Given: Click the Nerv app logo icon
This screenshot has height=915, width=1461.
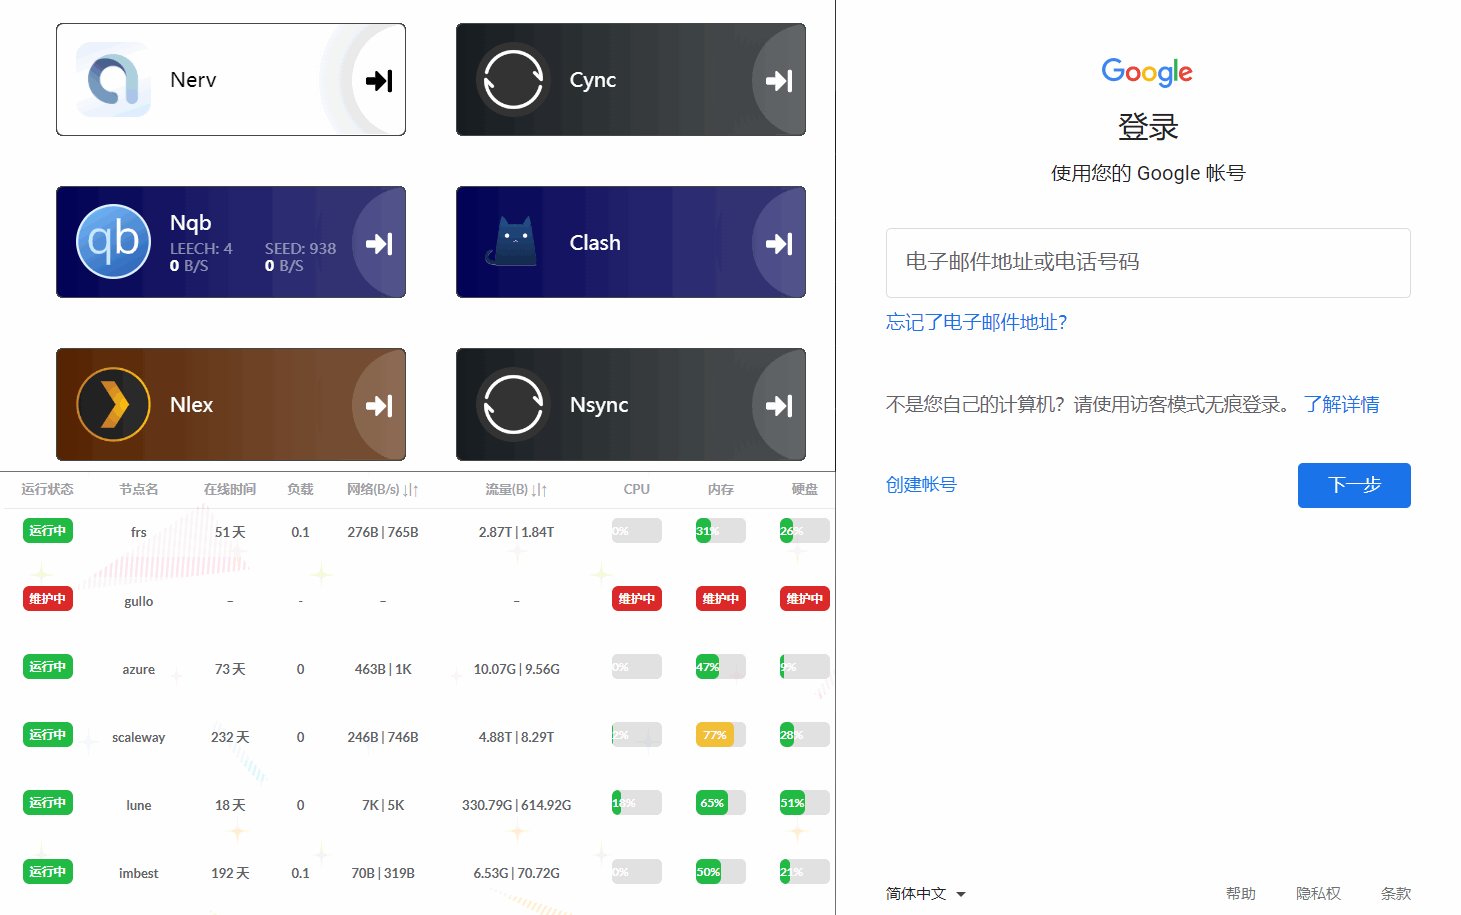Looking at the screenshot, I should [x=113, y=80].
